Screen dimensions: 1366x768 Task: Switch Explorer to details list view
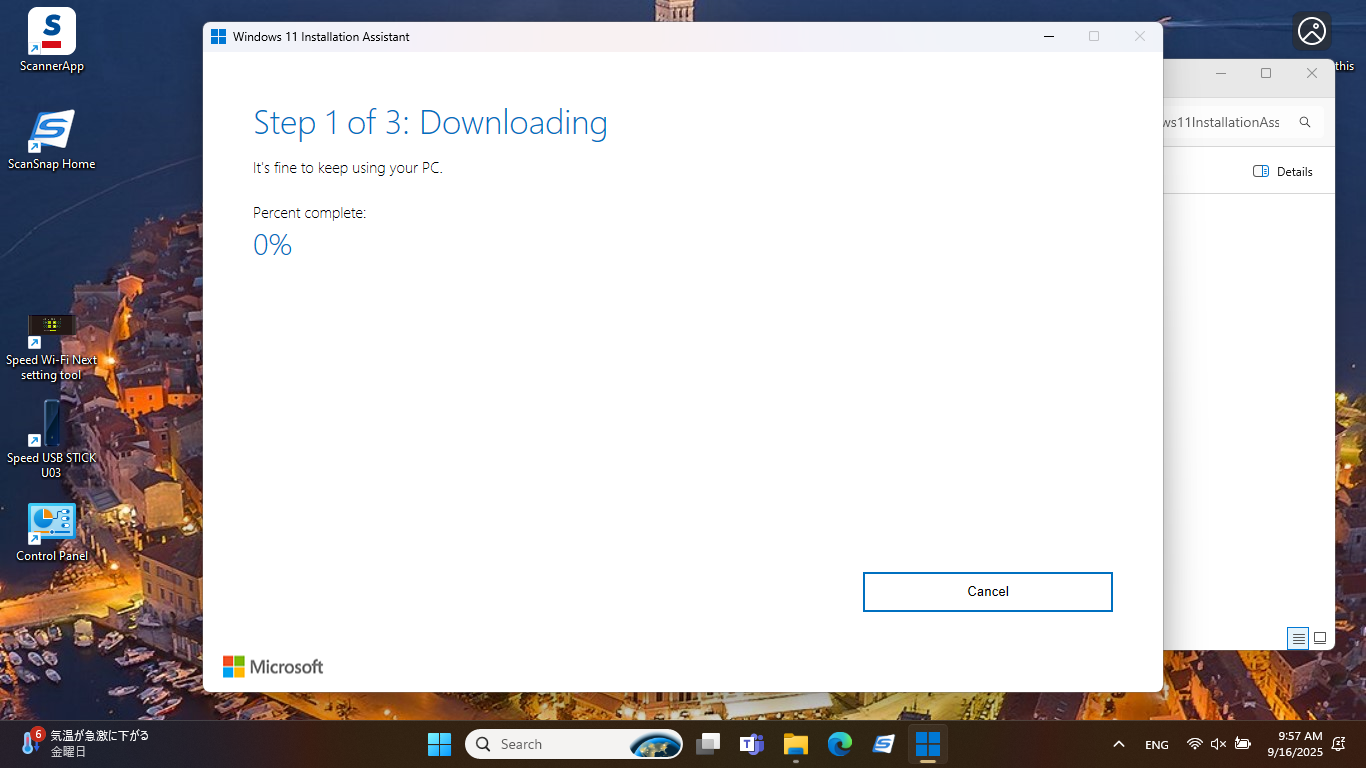pos(1298,638)
